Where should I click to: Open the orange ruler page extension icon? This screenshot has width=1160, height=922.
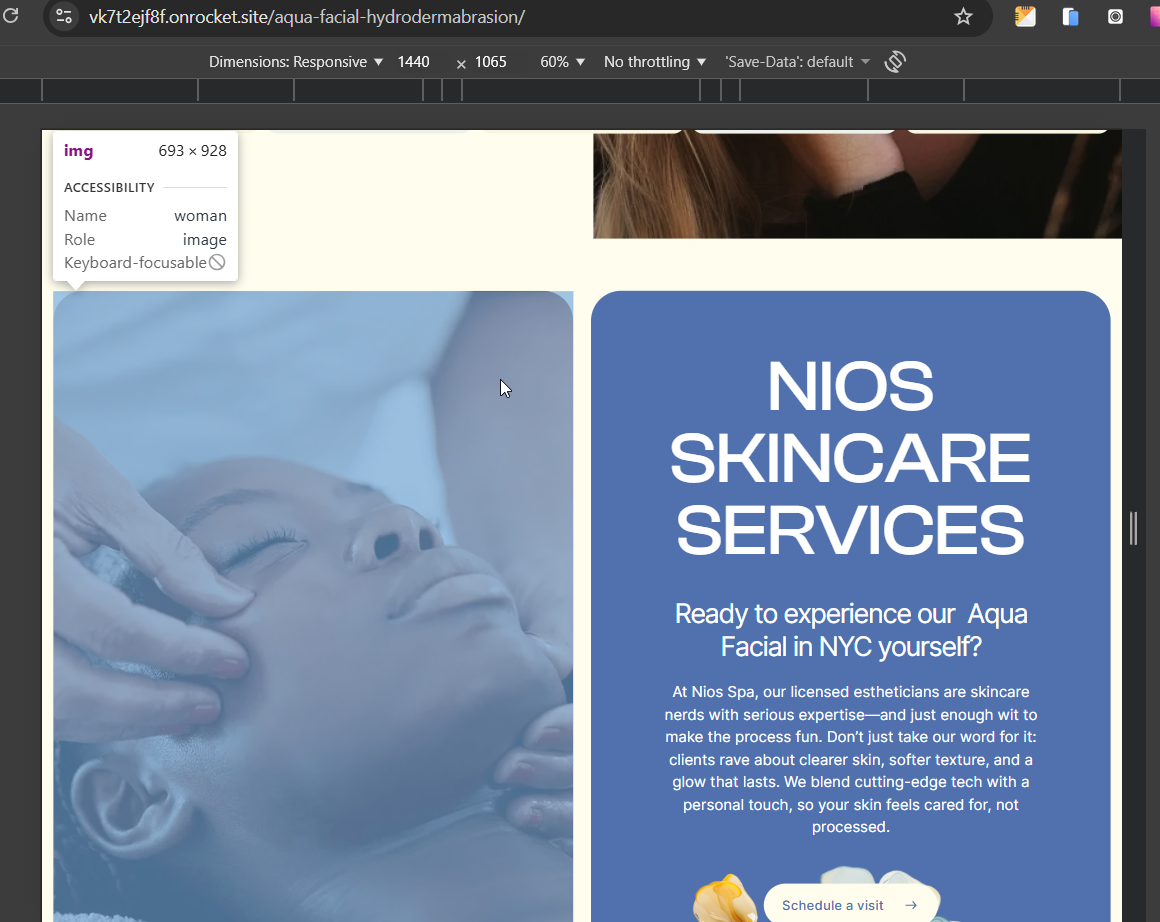click(x=1025, y=16)
